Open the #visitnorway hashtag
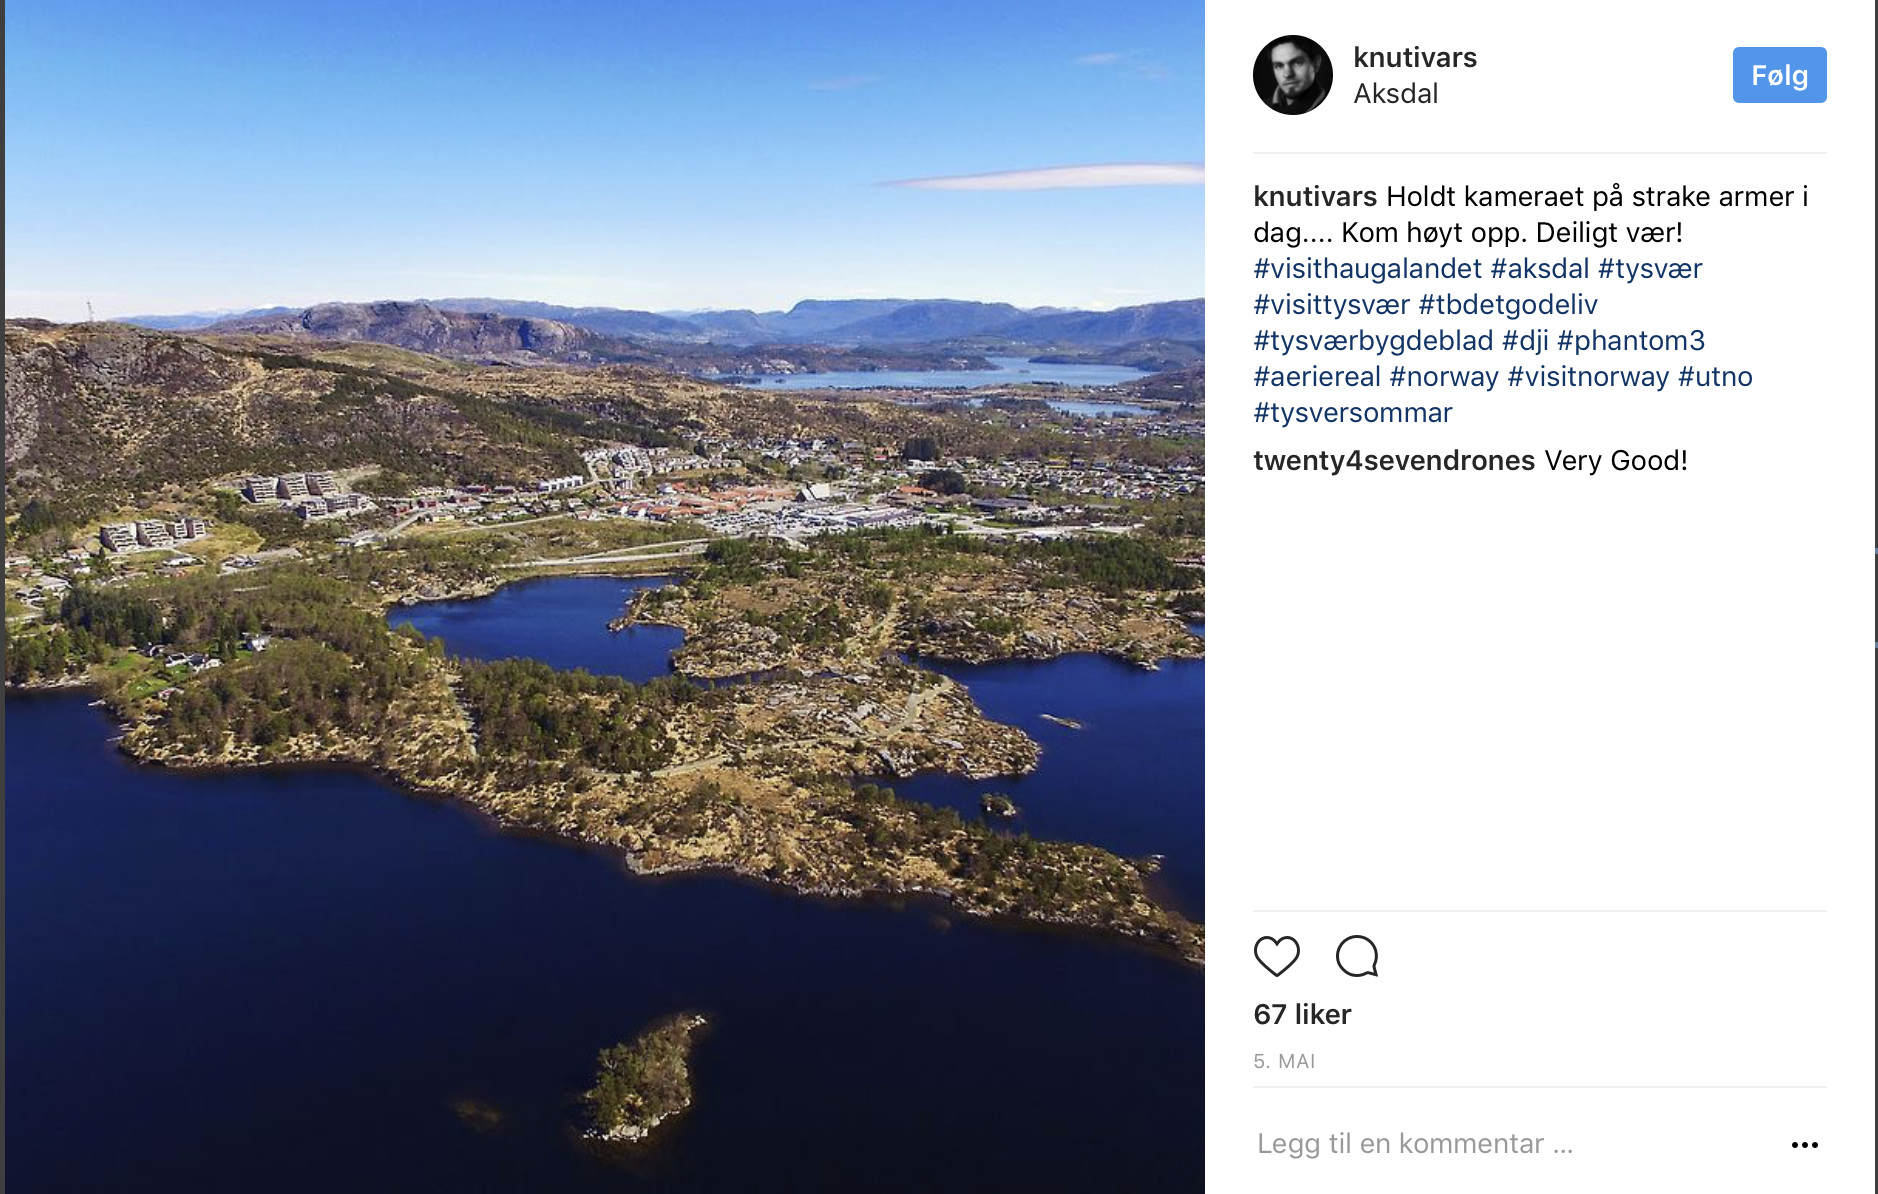Viewport: 1878px width, 1194px height. [x=1588, y=377]
